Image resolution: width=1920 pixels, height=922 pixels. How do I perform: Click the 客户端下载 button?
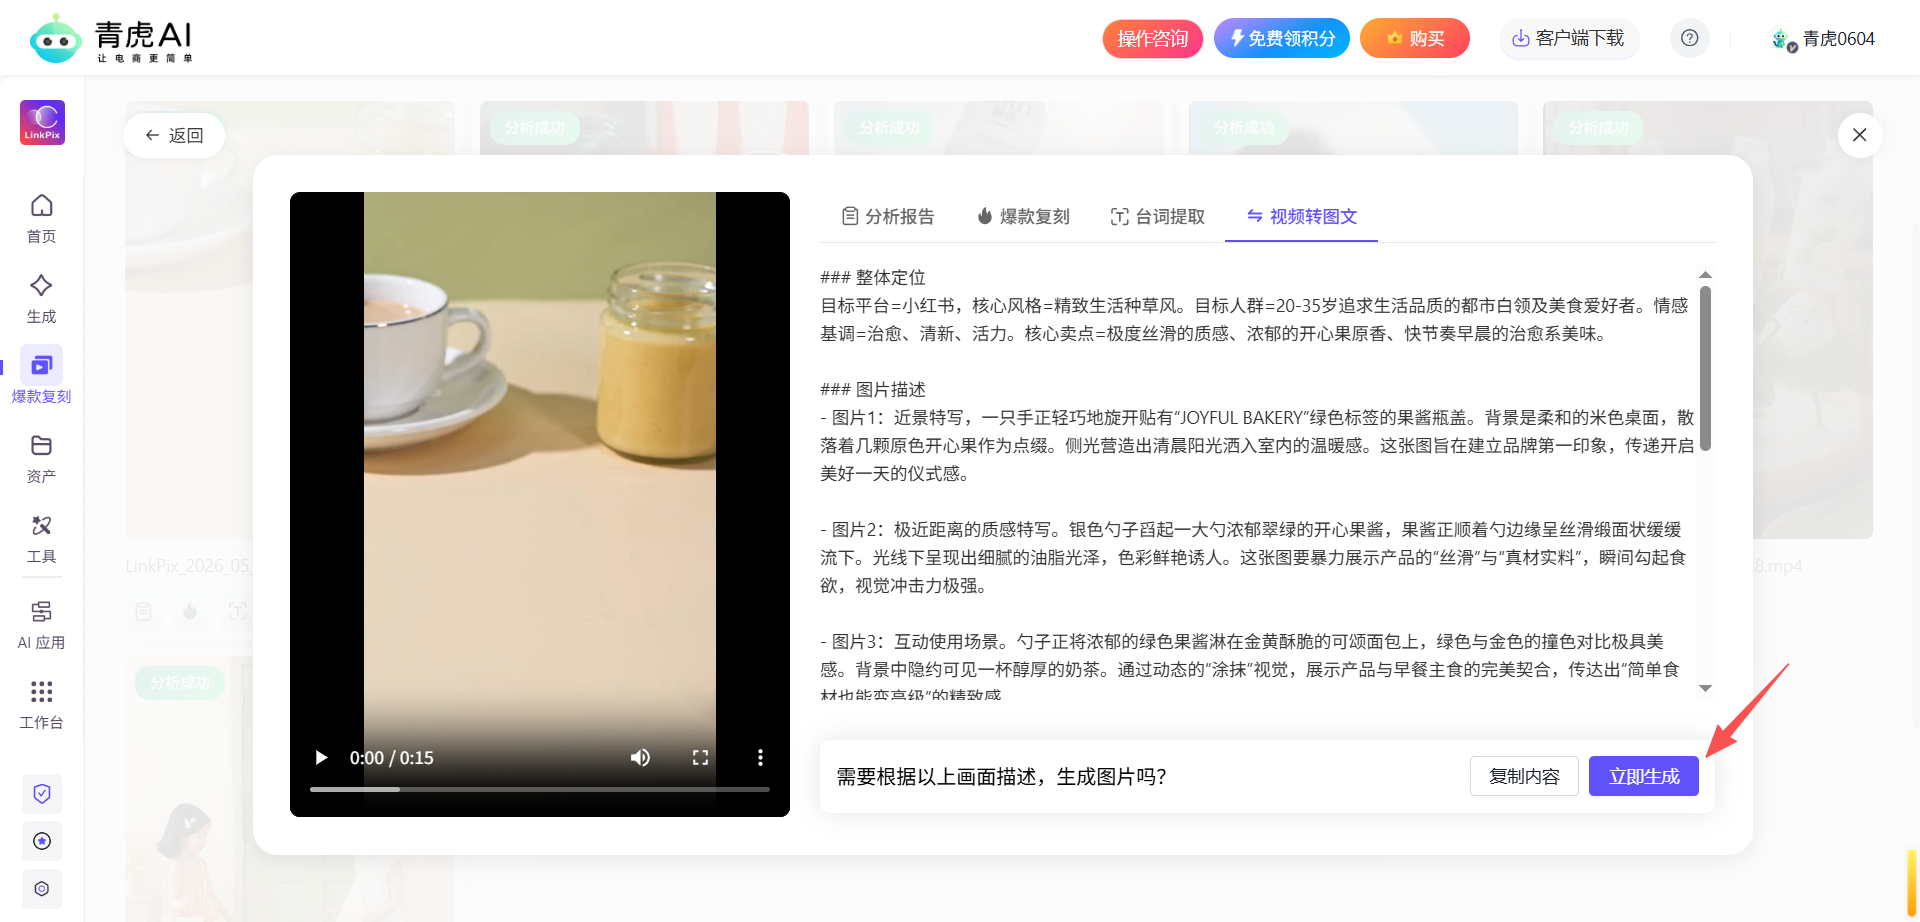(x=1568, y=38)
